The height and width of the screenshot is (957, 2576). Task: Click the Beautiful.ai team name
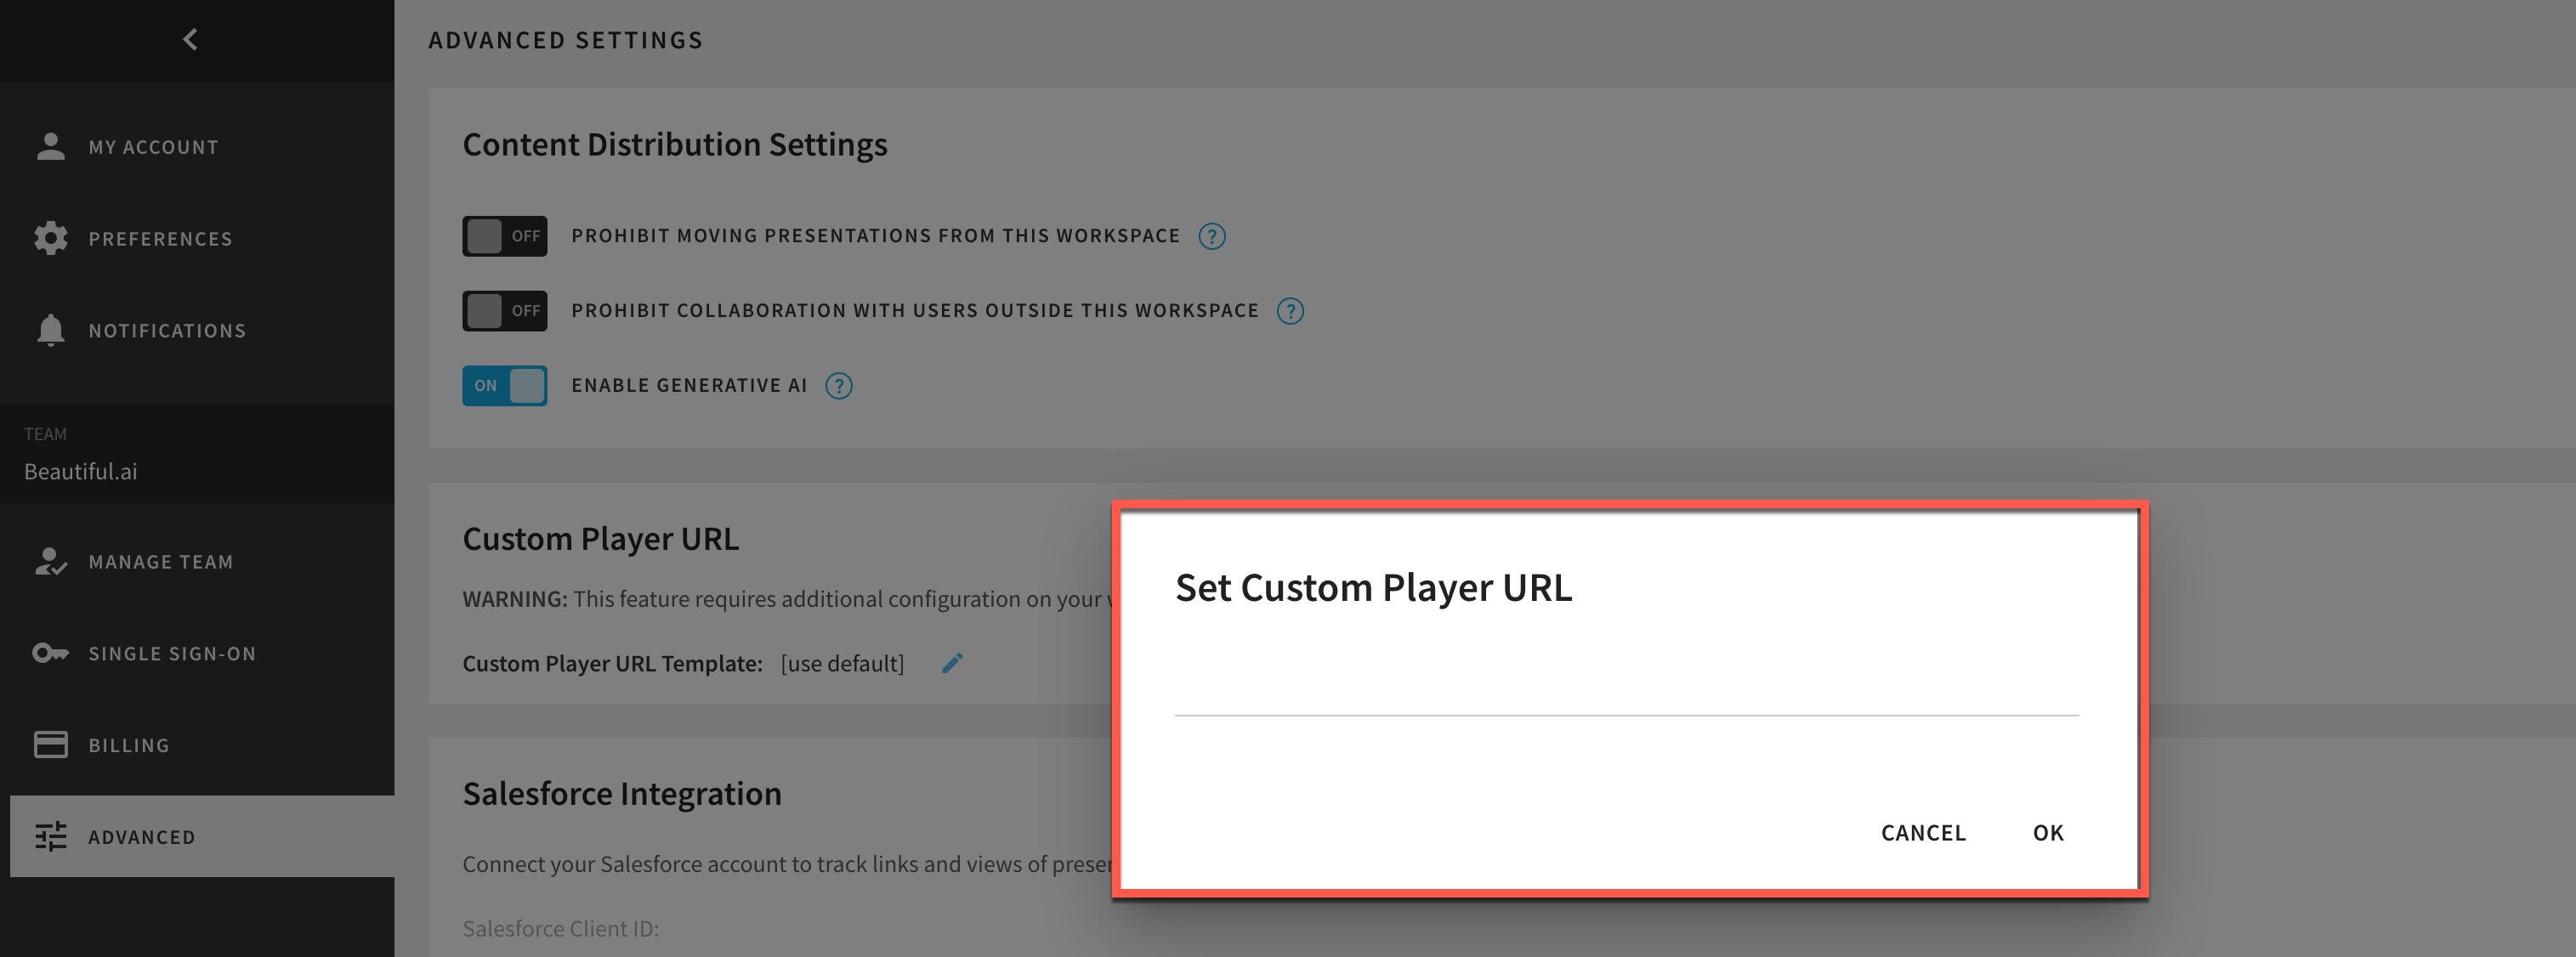coord(80,471)
